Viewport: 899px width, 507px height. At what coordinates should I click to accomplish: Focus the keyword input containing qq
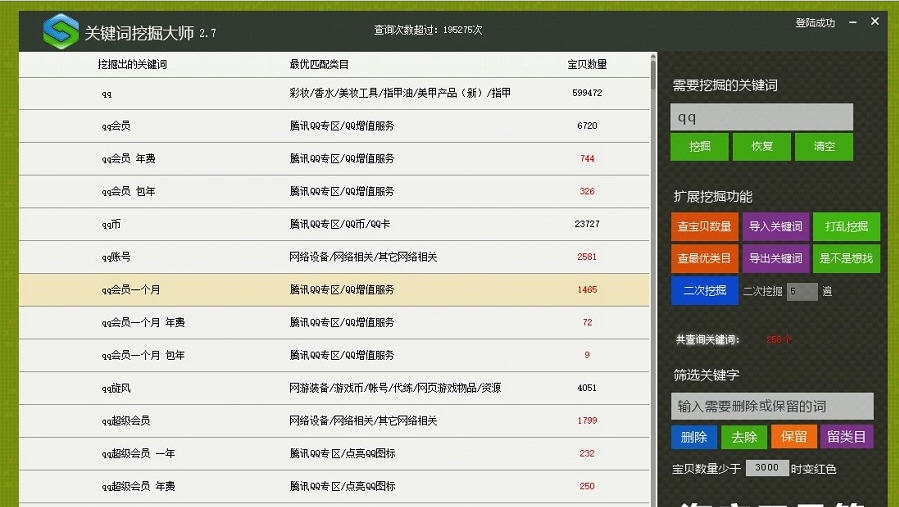762,118
